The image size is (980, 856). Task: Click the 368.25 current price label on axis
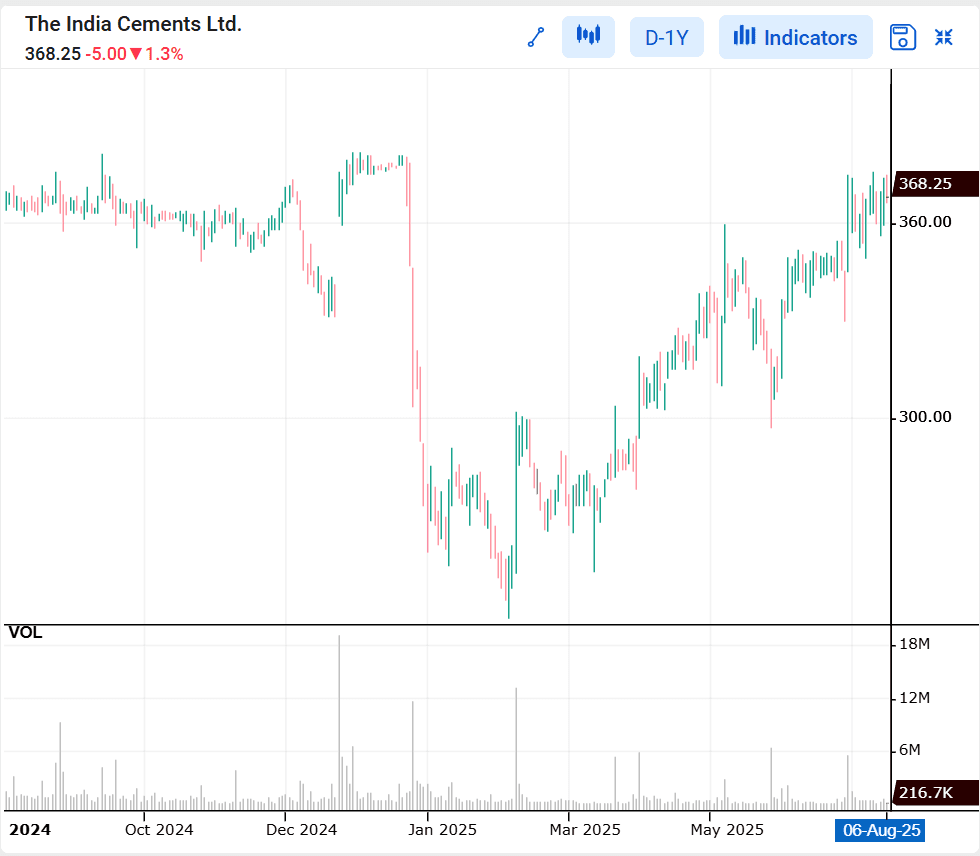[x=935, y=184]
